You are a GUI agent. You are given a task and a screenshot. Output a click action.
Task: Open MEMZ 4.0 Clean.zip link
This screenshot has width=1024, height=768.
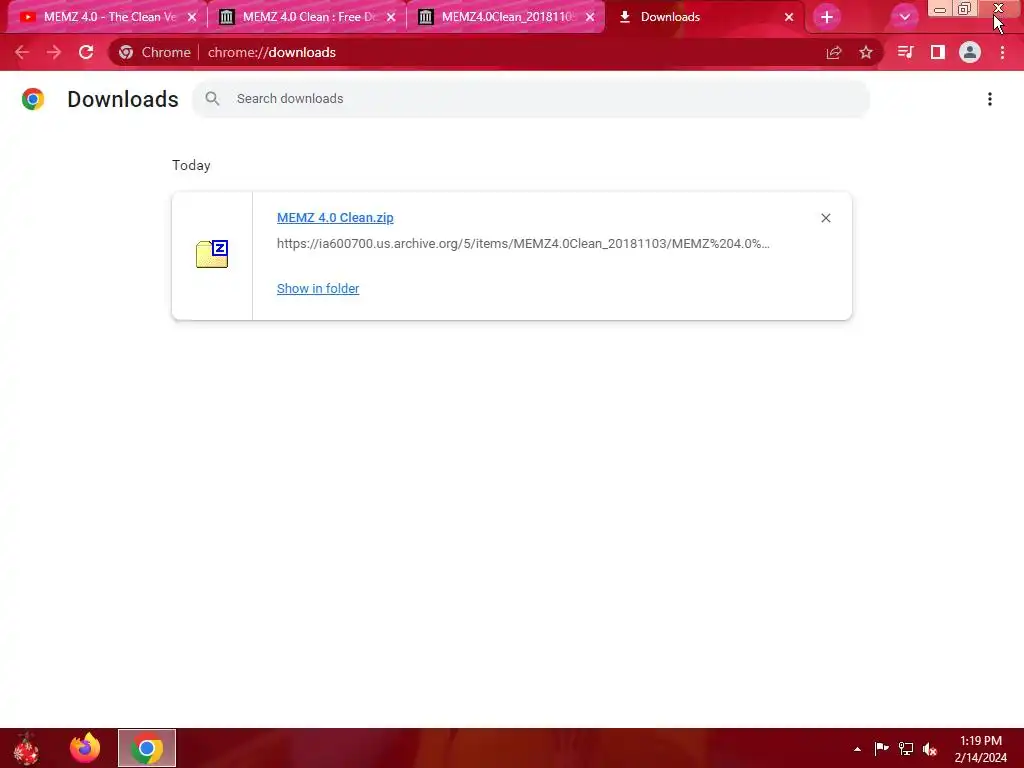(335, 217)
